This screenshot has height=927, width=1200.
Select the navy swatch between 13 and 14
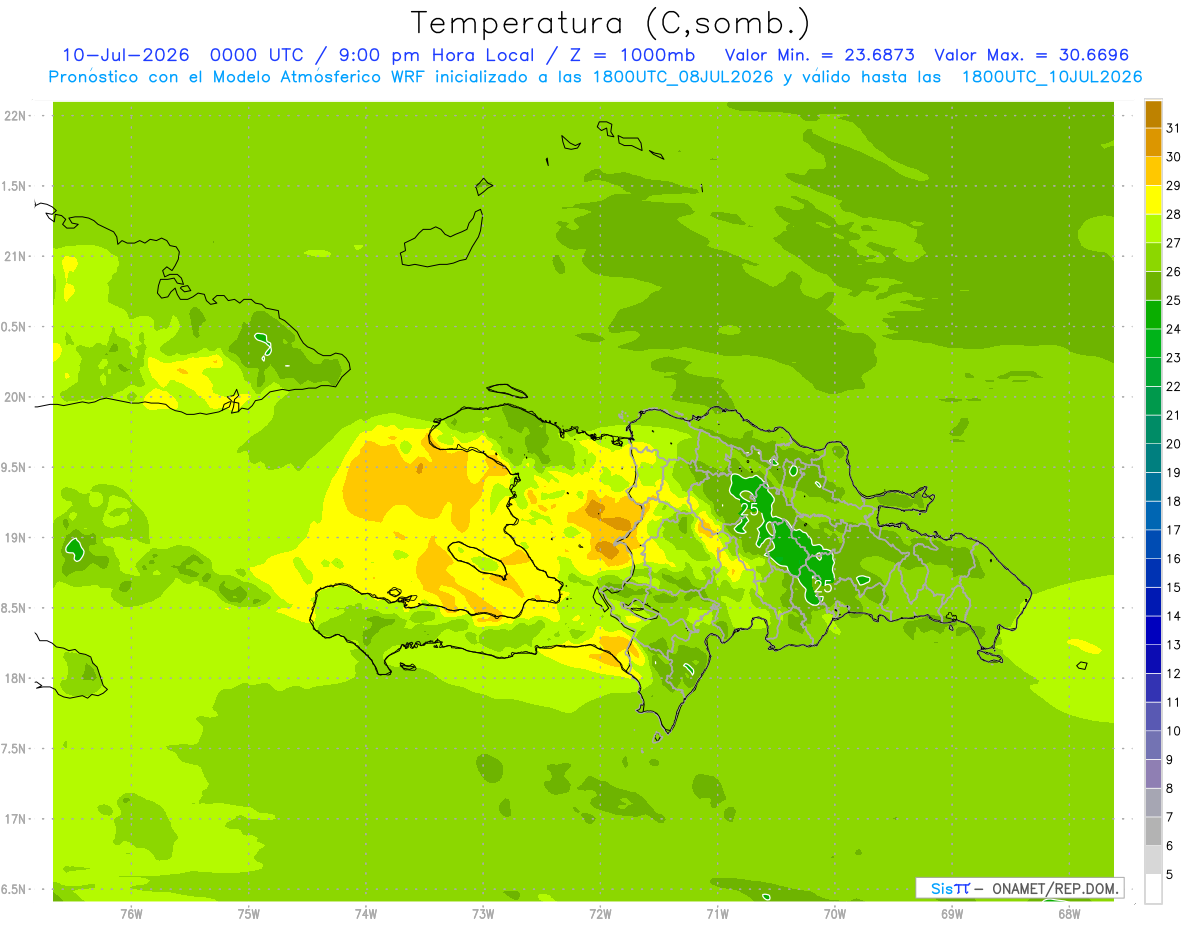pyautogui.click(x=1153, y=630)
